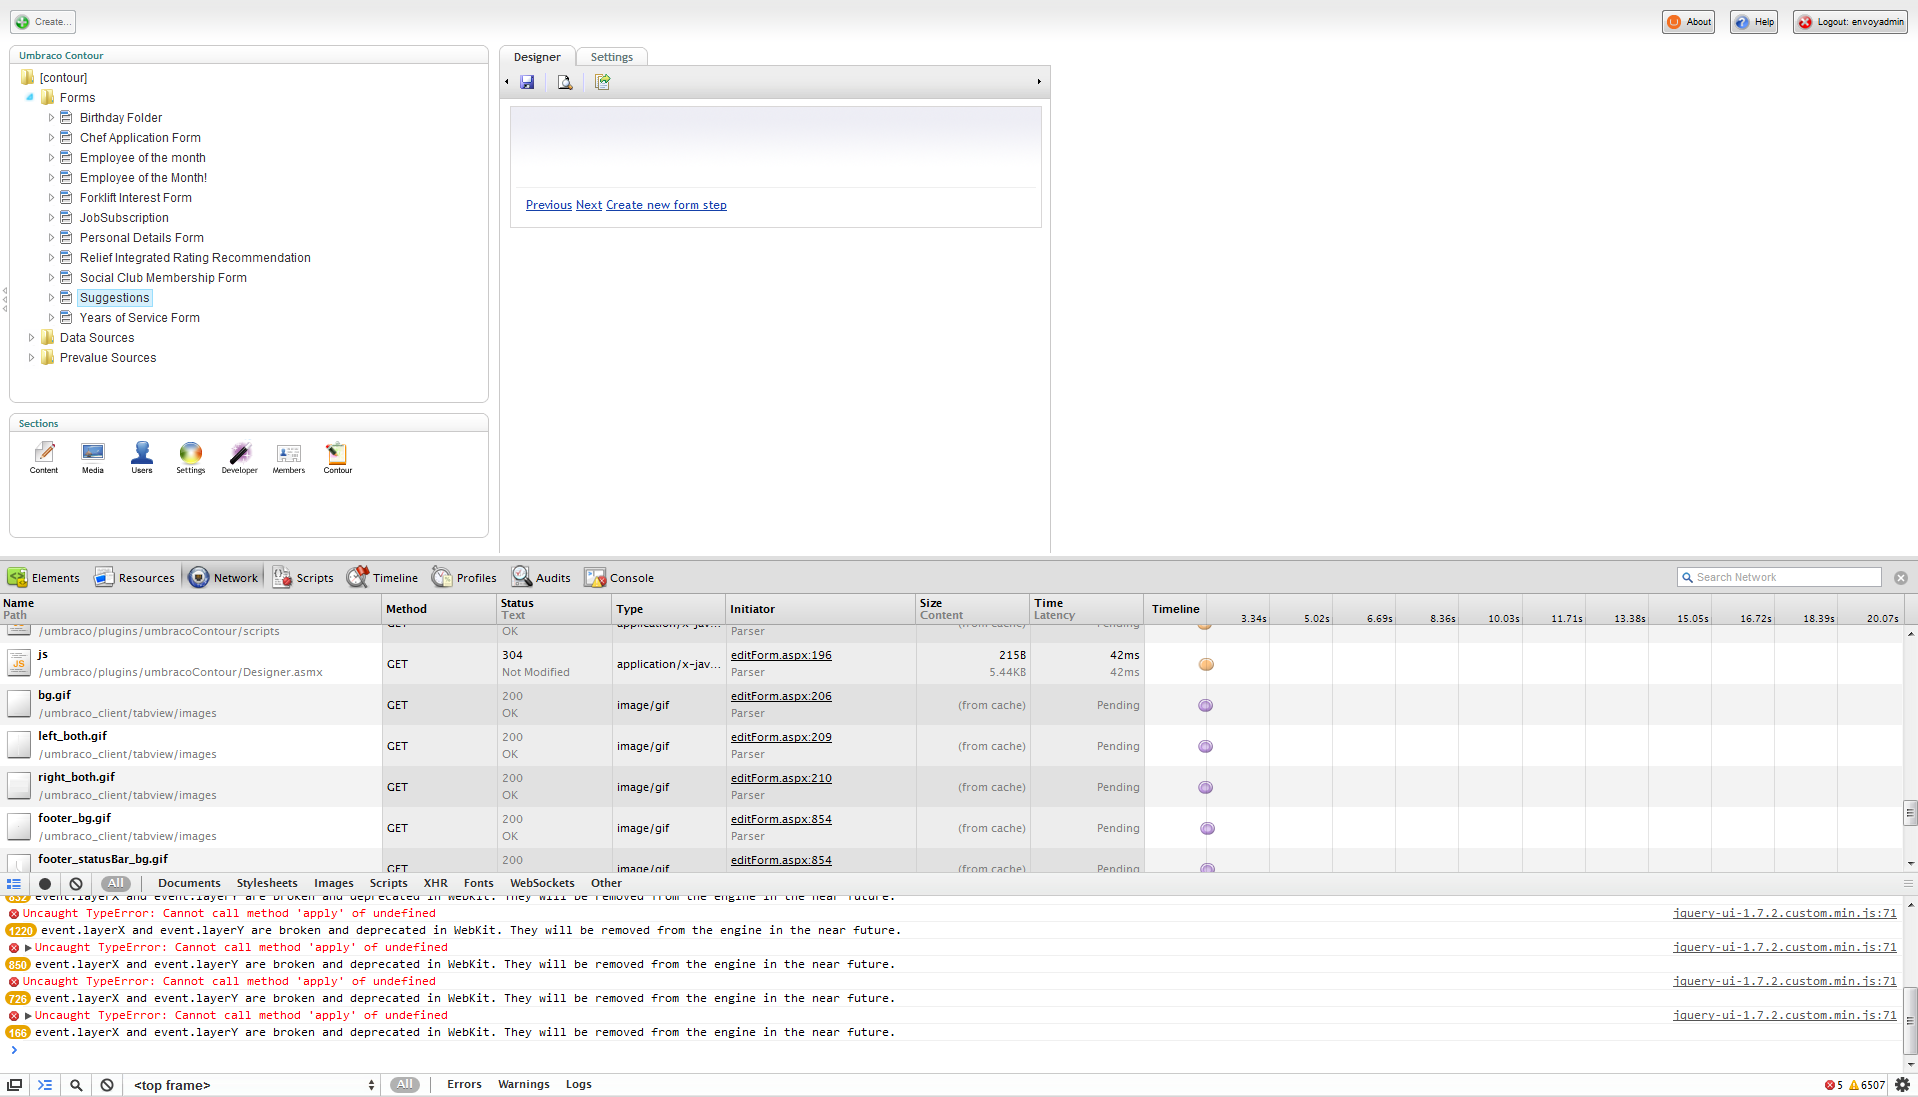
Task: Open the Media section icon
Action: (x=93, y=457)
